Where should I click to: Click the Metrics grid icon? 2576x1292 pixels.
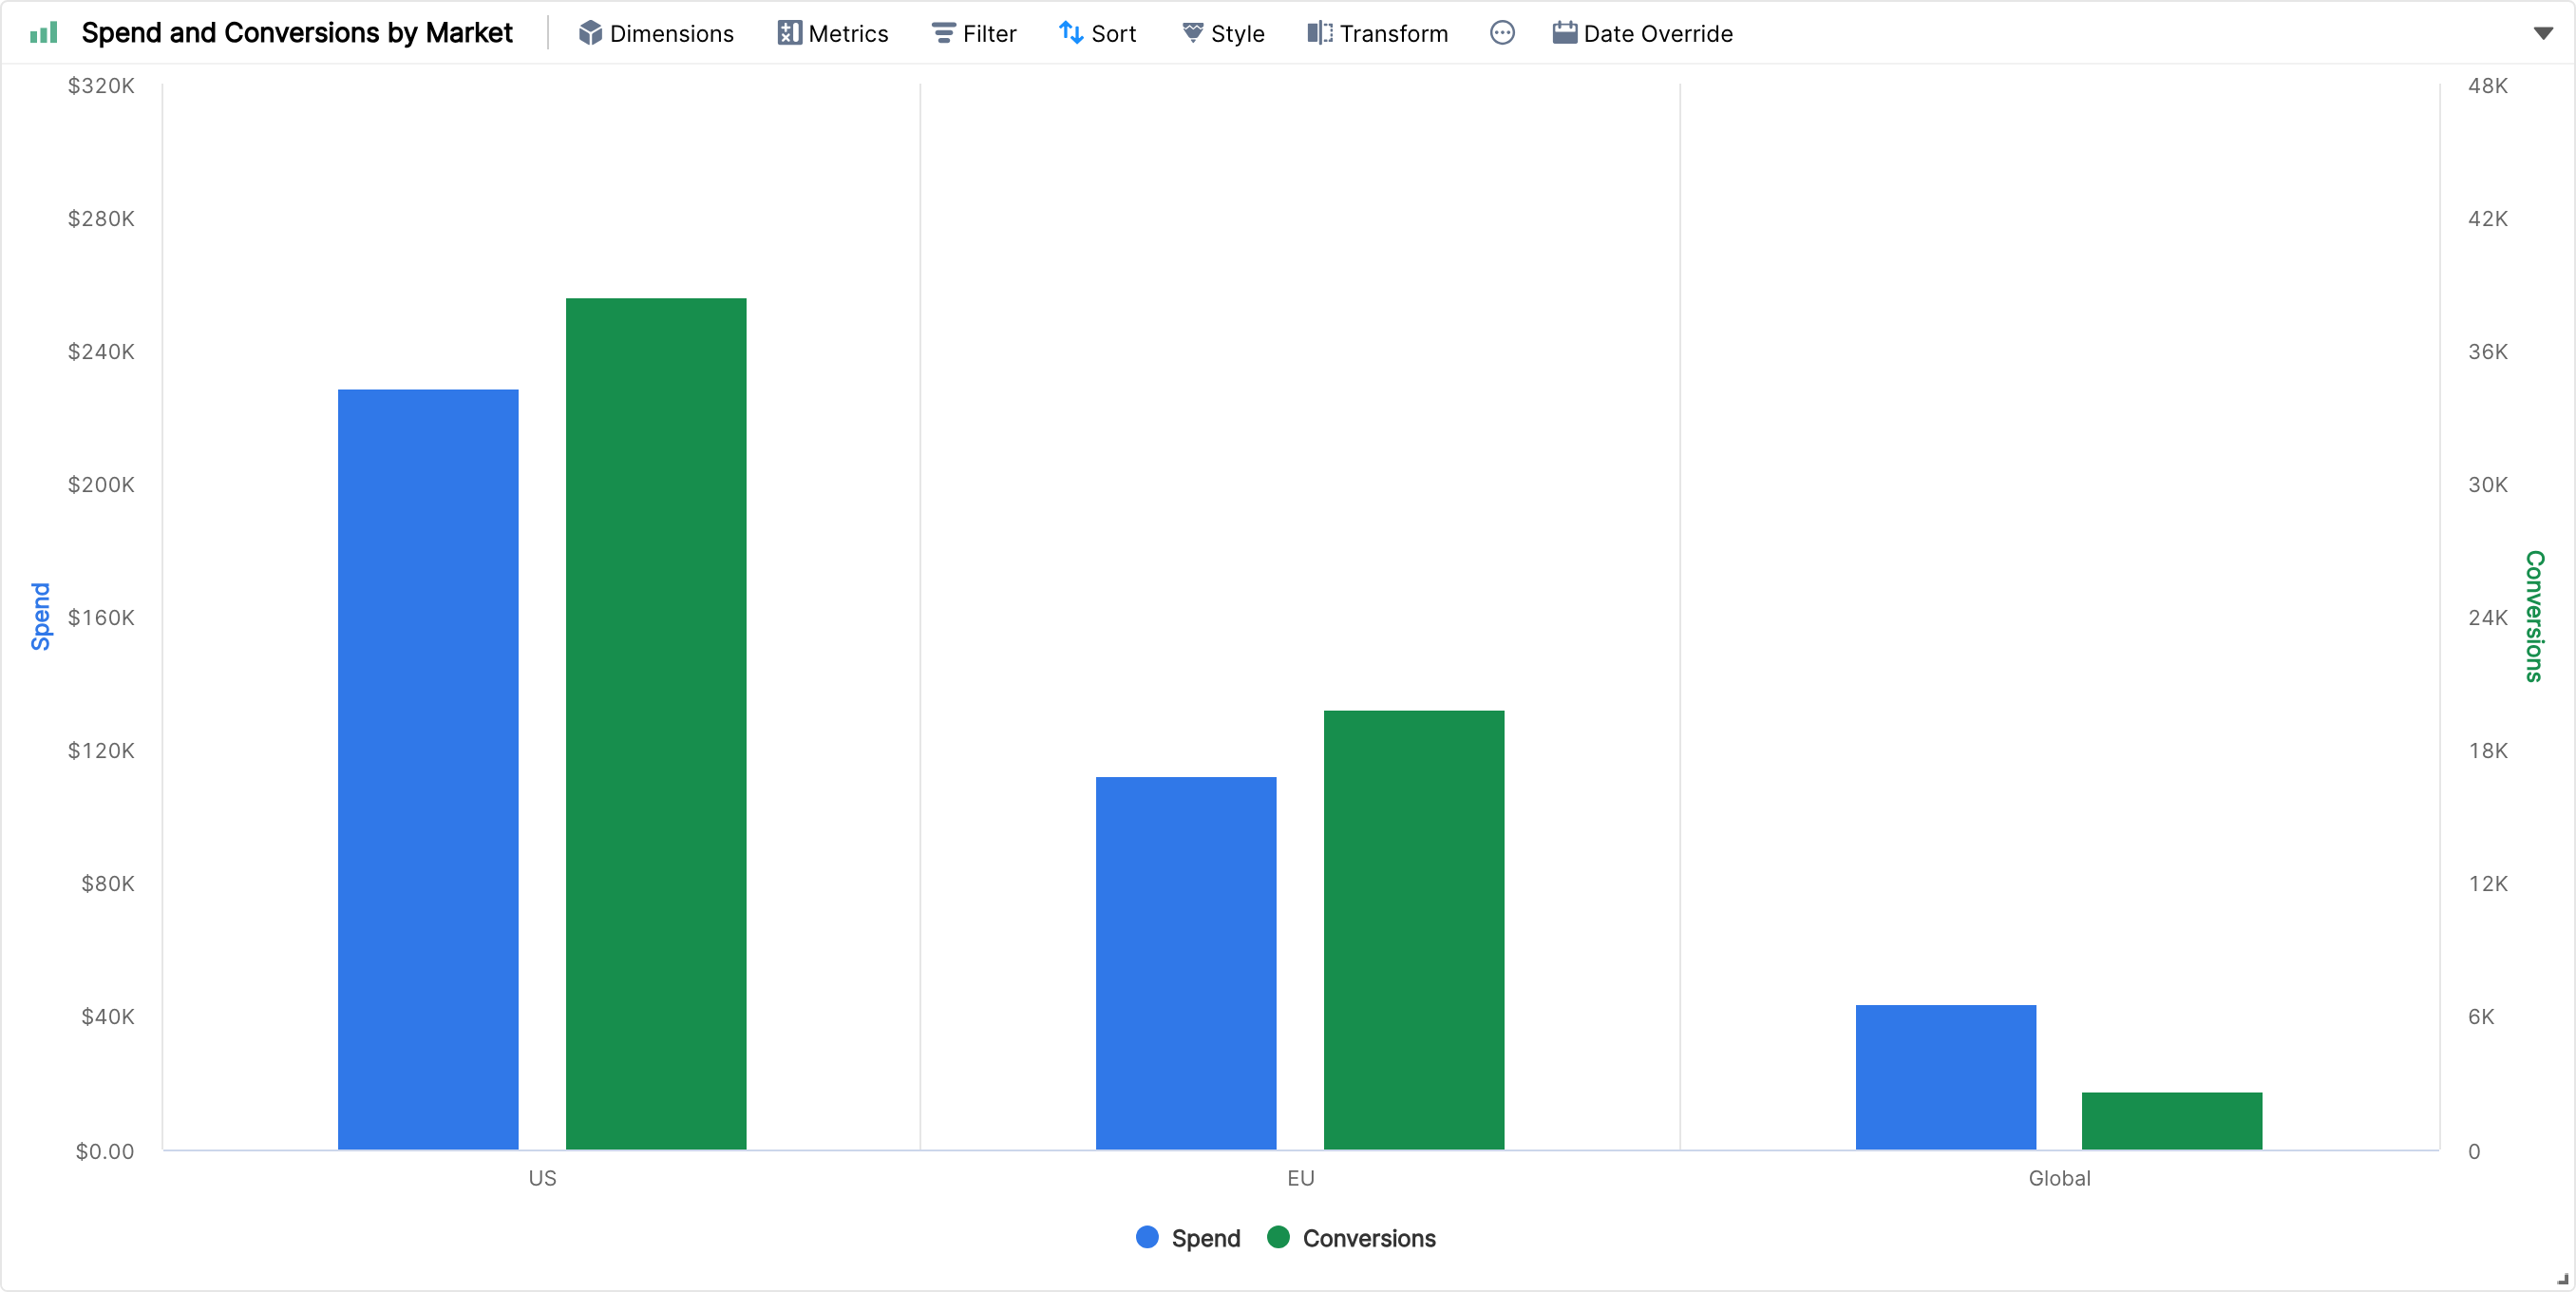click(x=789, y=33)
